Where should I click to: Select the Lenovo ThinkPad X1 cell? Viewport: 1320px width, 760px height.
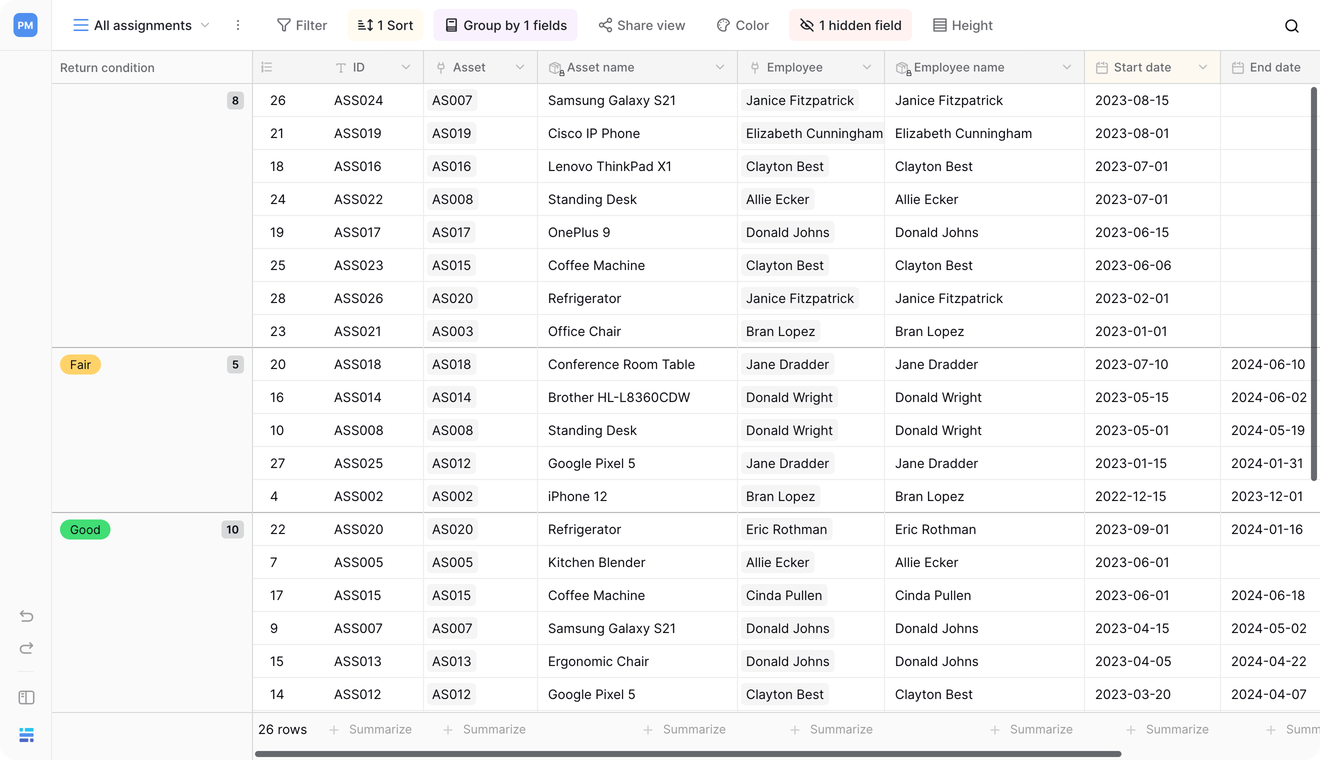(637, 166)
